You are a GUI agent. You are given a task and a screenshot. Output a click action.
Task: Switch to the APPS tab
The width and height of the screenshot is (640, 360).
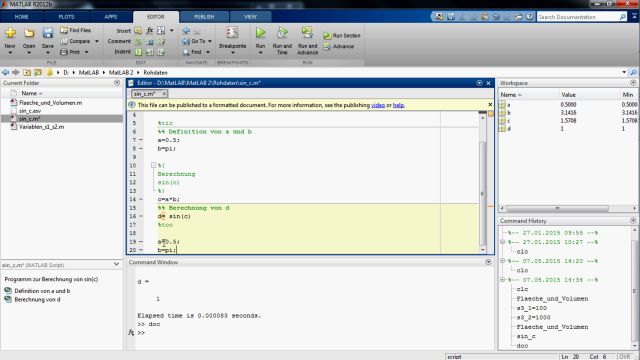(111, 17)
